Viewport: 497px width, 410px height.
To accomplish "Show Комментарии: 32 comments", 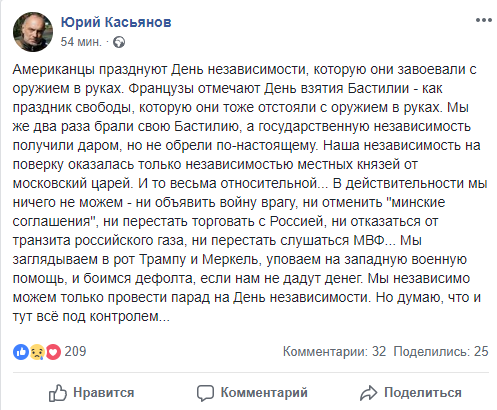I will tap(334, 351).
